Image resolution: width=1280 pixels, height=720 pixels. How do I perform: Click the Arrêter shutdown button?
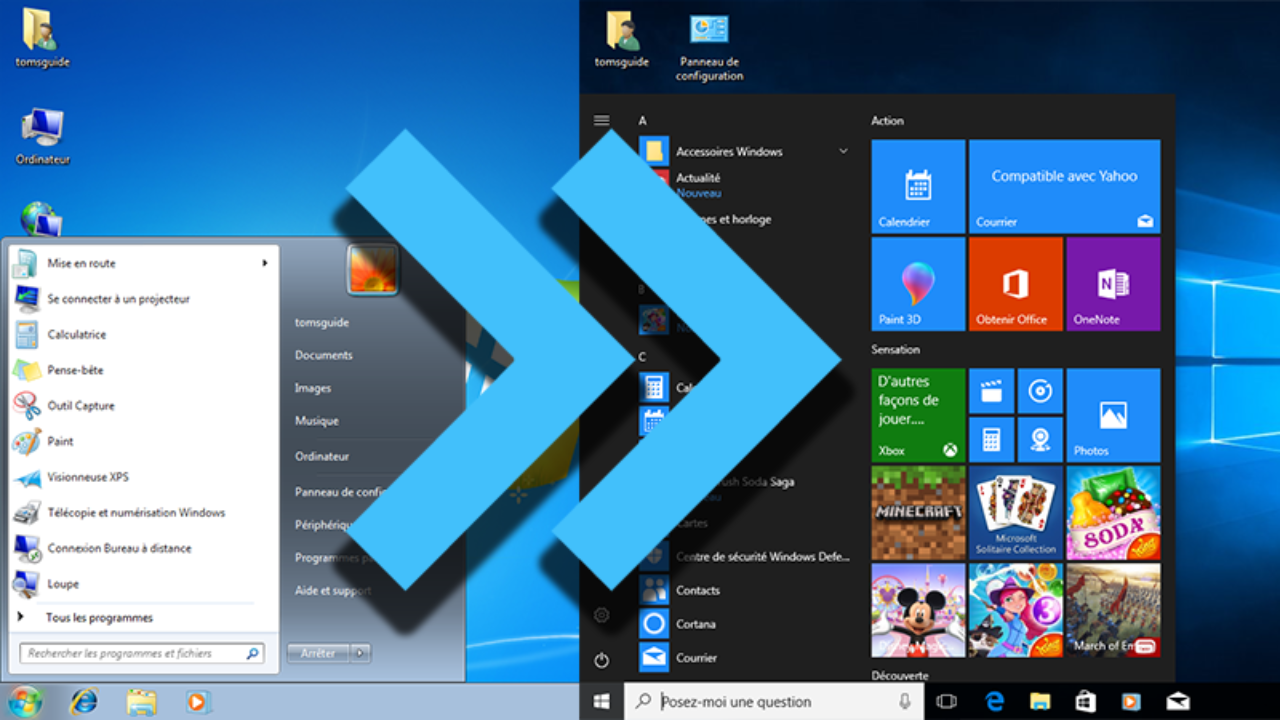(318, 653)
